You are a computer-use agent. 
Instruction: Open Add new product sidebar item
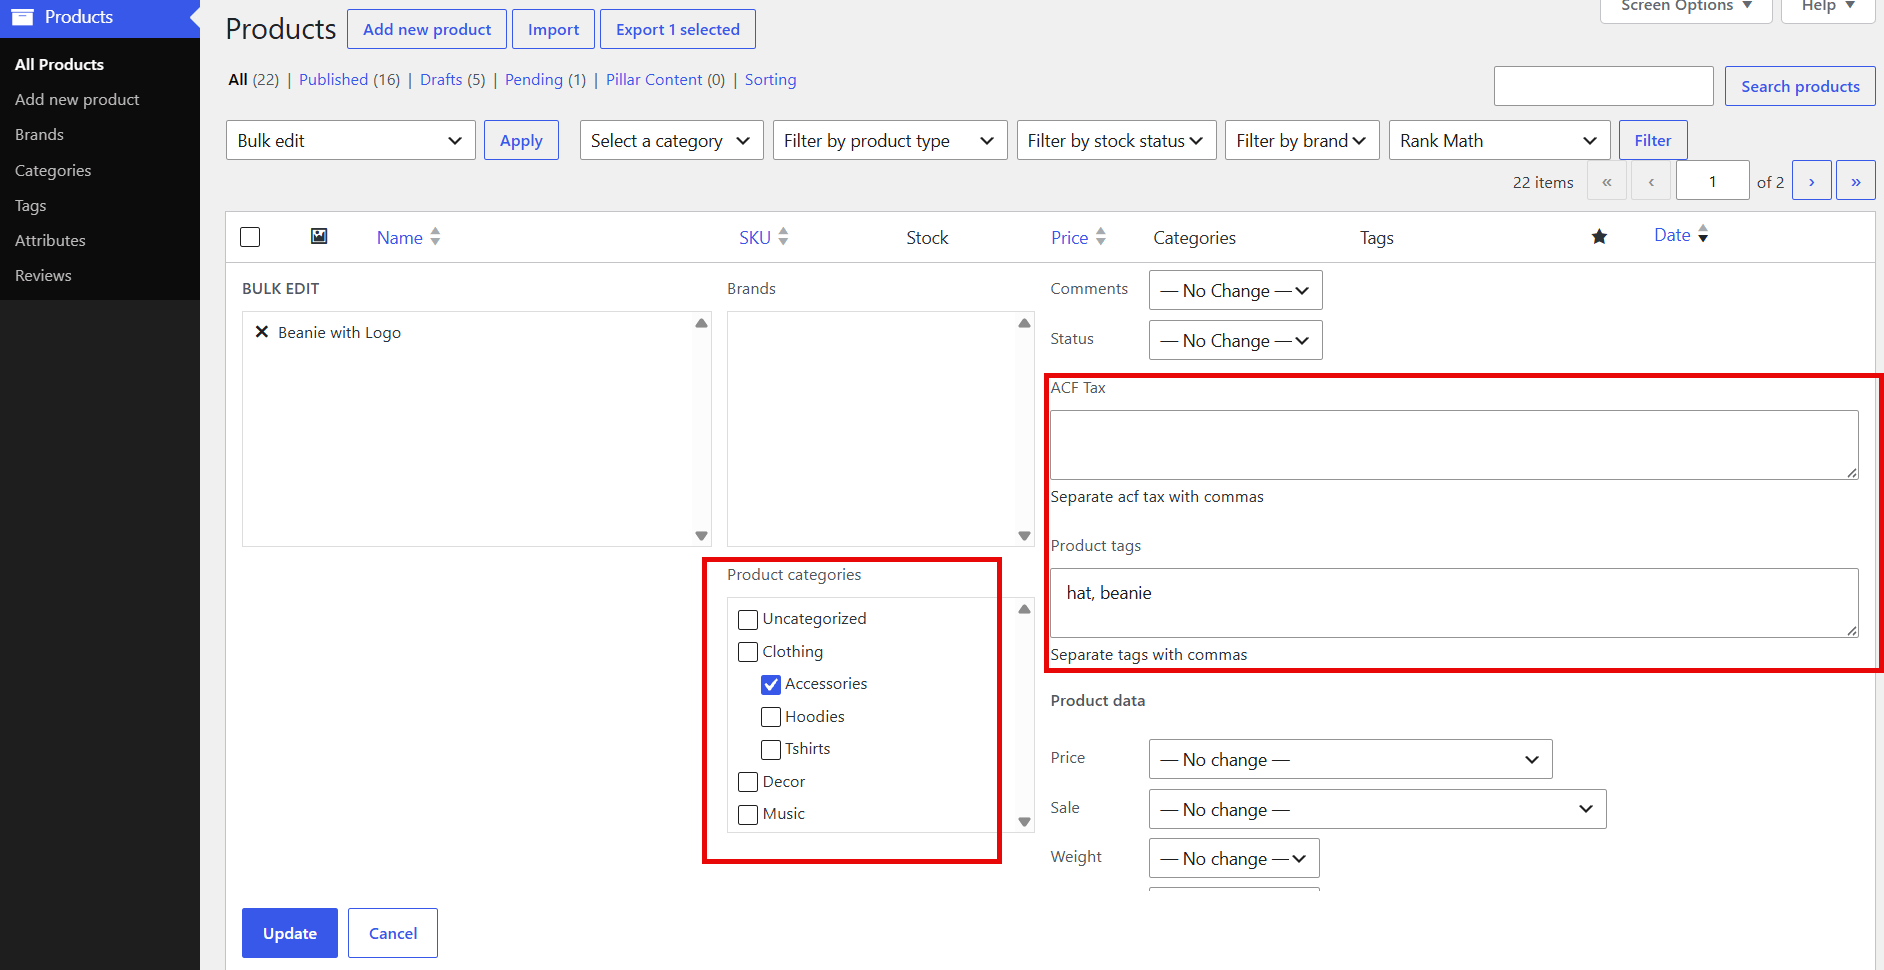pyautogui.click(x=77, y=99)
